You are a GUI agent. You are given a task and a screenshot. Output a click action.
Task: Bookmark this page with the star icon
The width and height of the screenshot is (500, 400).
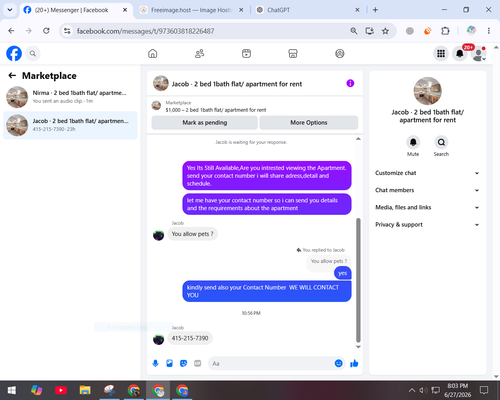[x=385, y=31]
